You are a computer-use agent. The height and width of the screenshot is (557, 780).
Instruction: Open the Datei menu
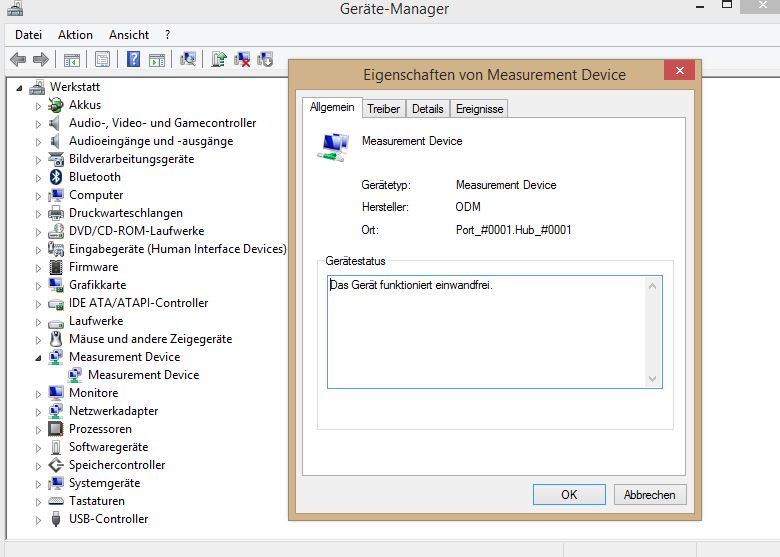[x=28, y=35]
